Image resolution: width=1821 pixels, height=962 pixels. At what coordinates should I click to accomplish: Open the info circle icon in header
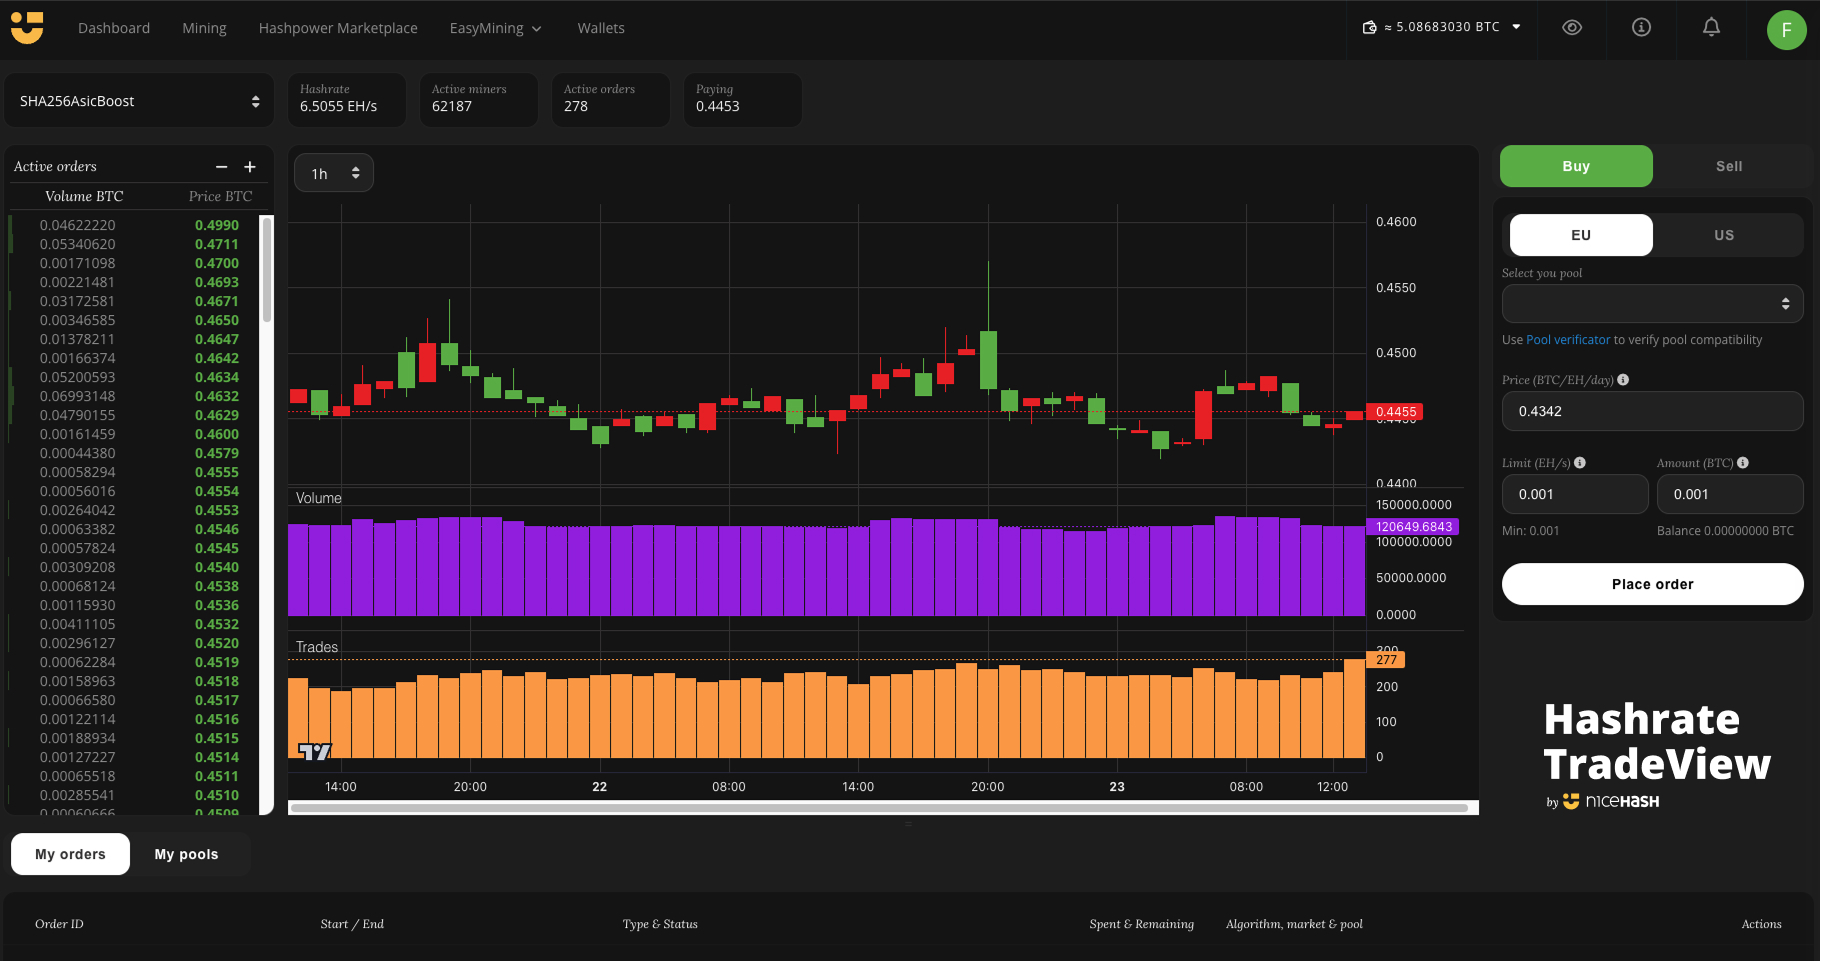click(1641, 28)
